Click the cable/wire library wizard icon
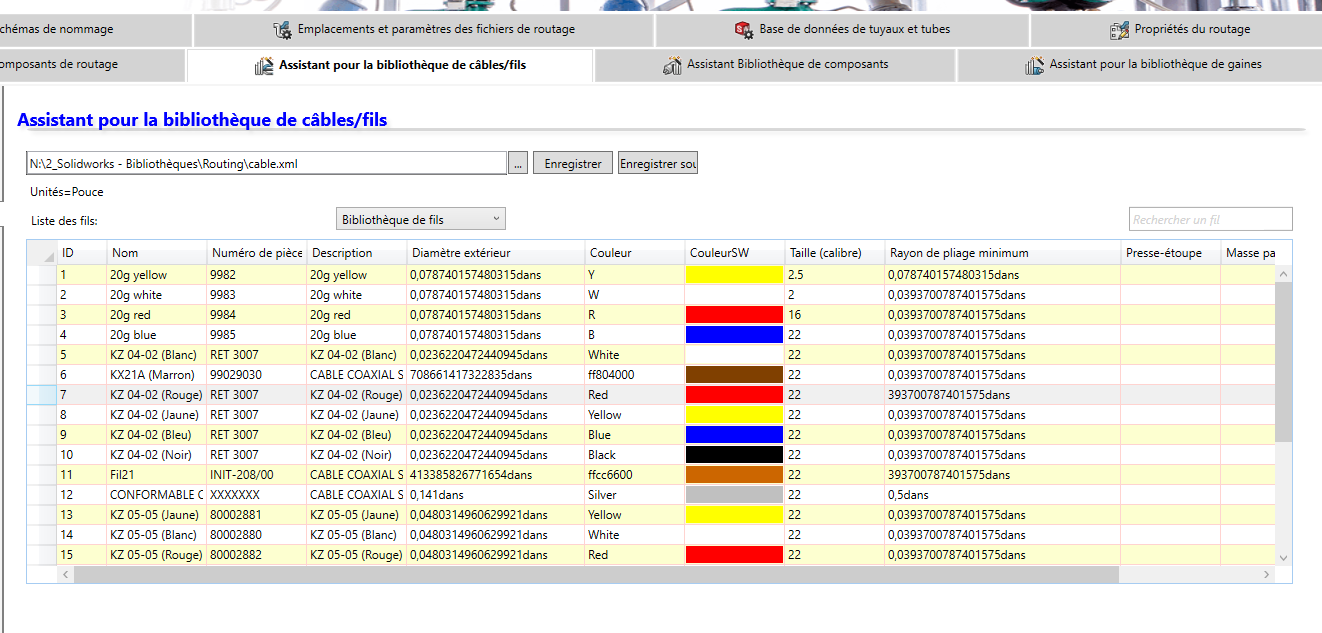 (x=264, y=65)
